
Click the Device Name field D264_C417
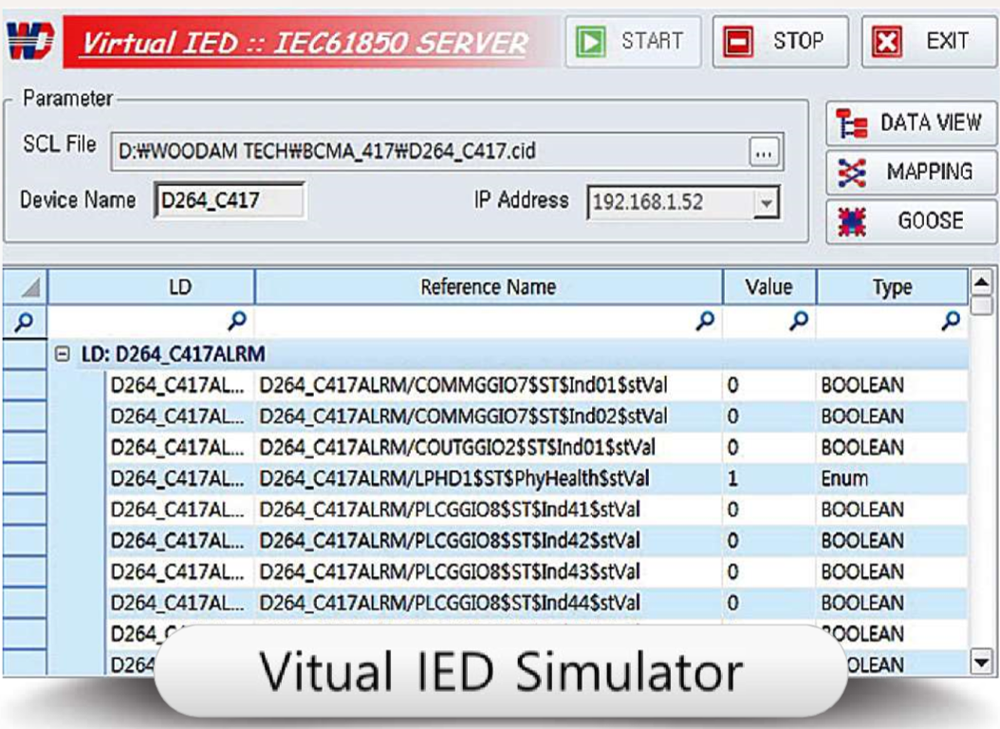(x=230, y=201)
